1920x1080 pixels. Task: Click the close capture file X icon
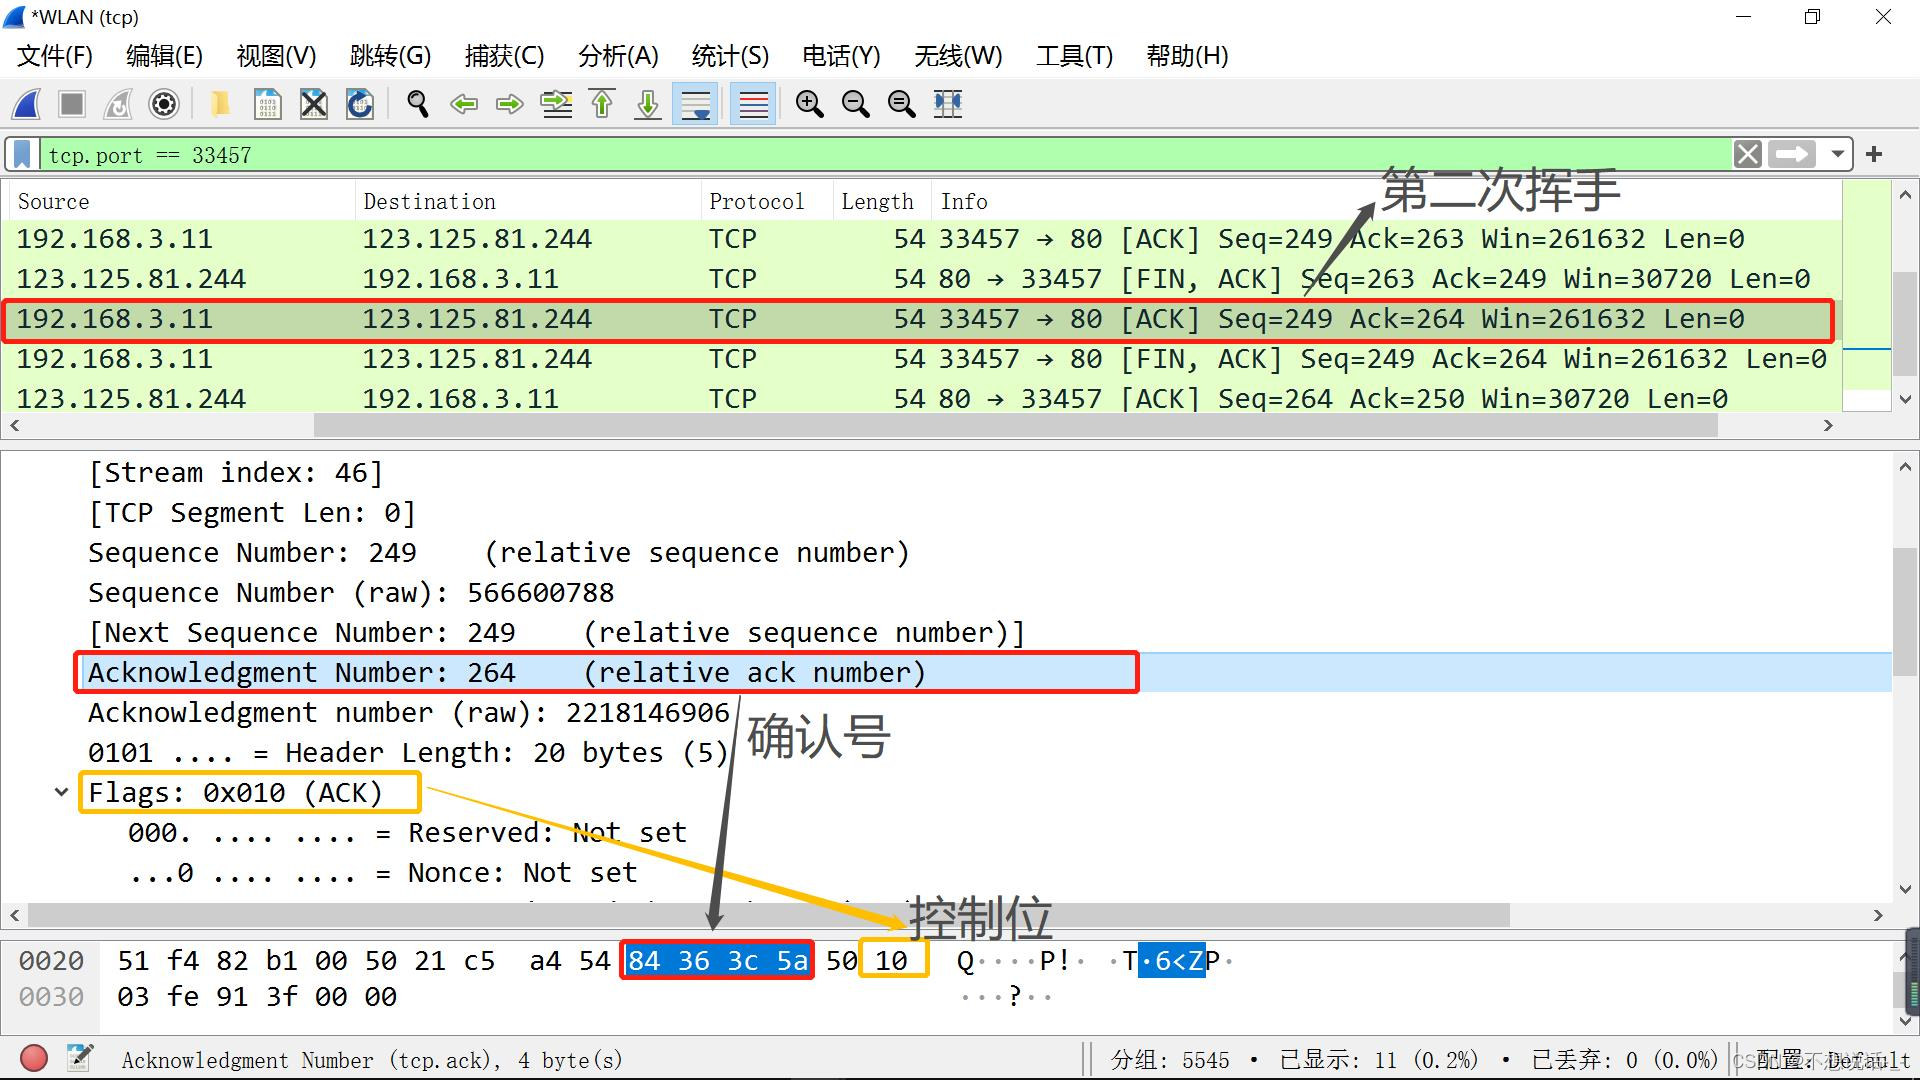coord(314,104)
